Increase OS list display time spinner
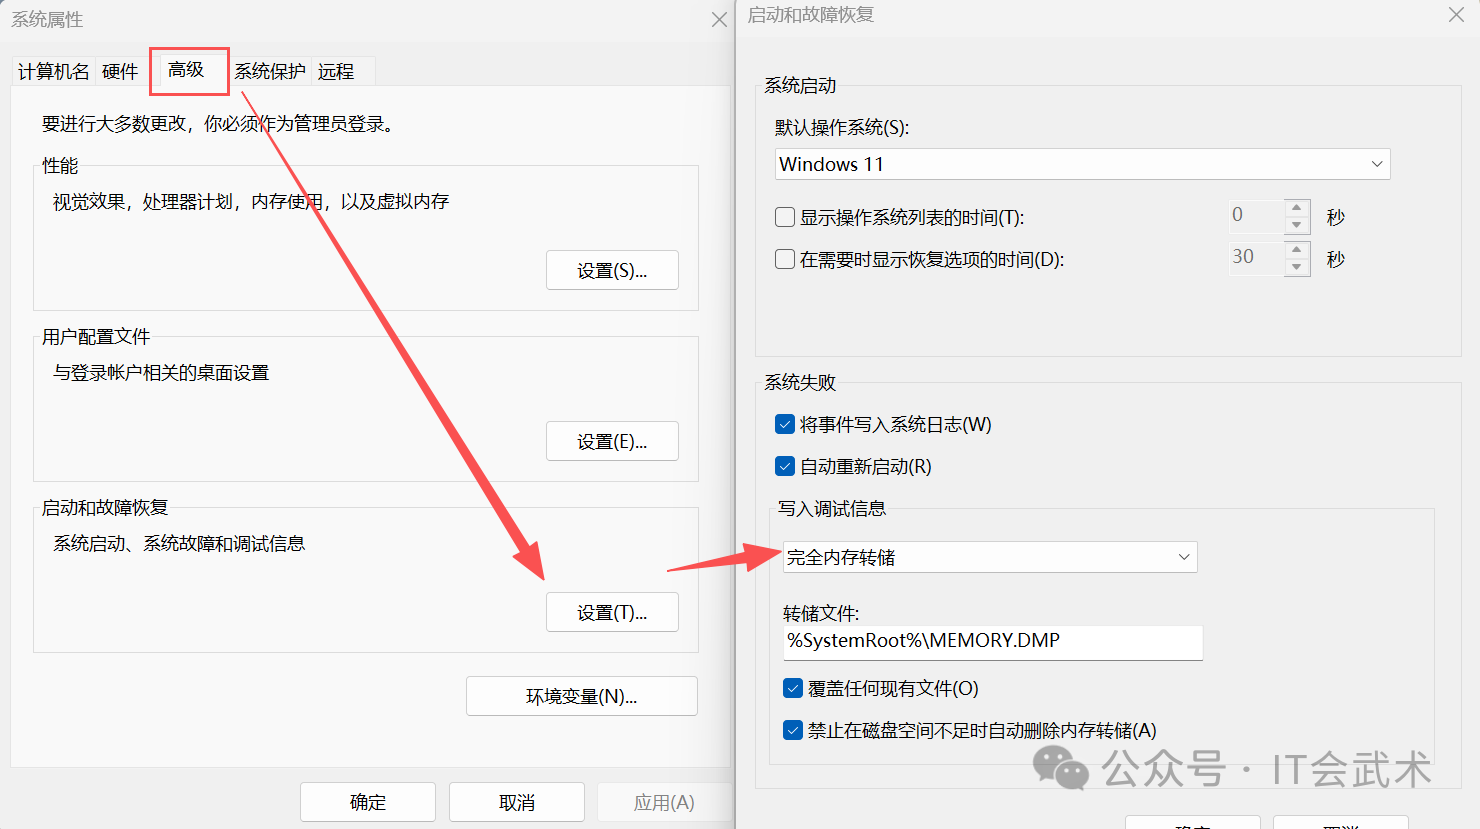The image size is (1480, 829). click(x=1297, y=208)
